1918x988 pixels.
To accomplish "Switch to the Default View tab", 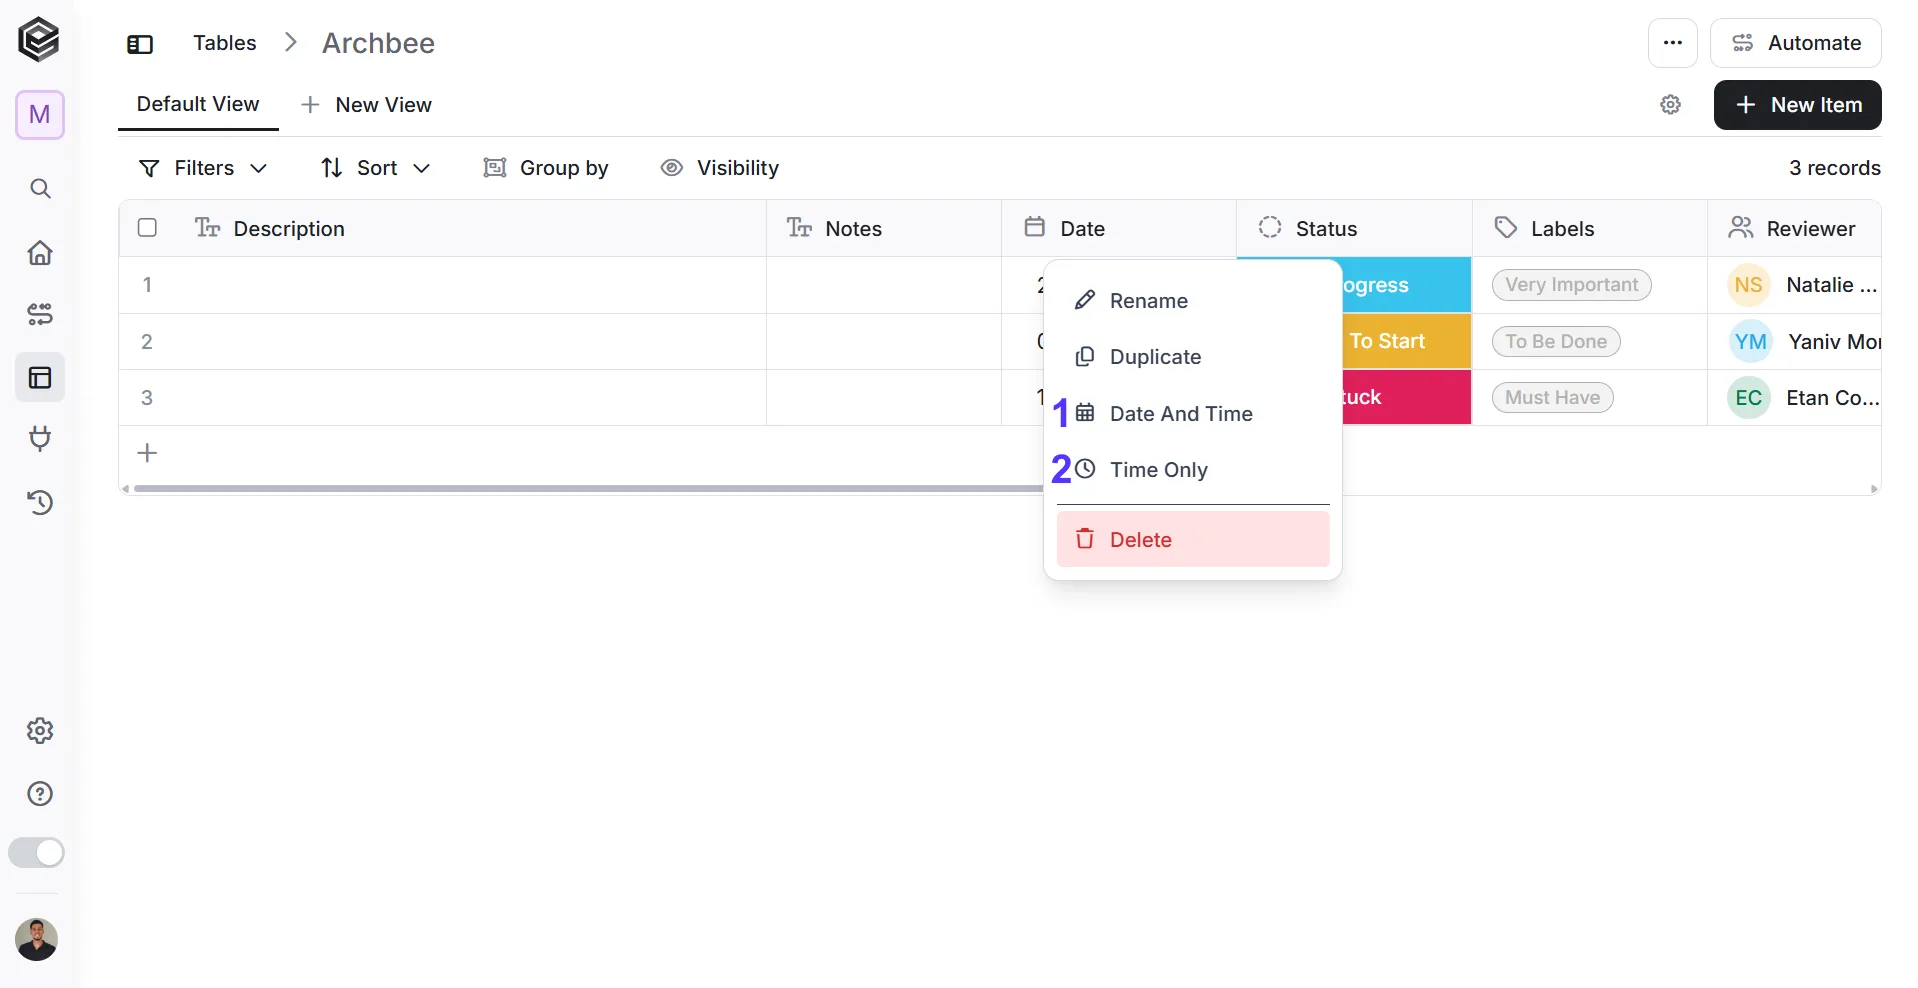I will (x=198, y=105).
